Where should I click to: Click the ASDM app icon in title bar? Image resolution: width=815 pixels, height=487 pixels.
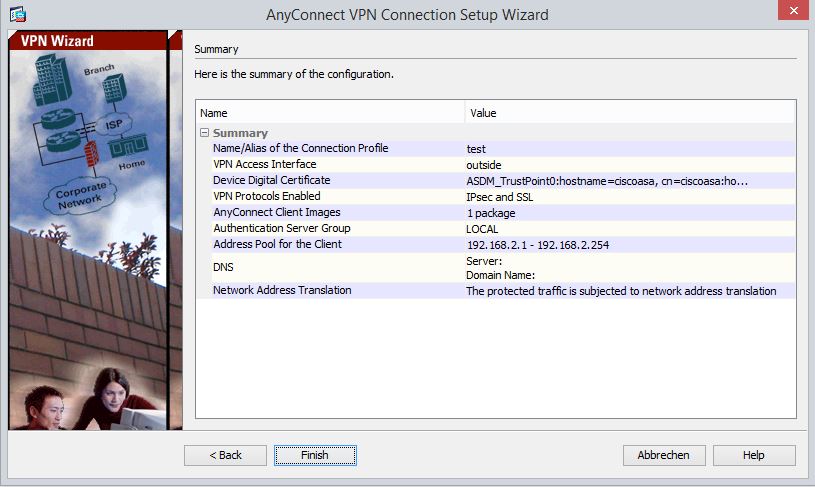(18, 14)
